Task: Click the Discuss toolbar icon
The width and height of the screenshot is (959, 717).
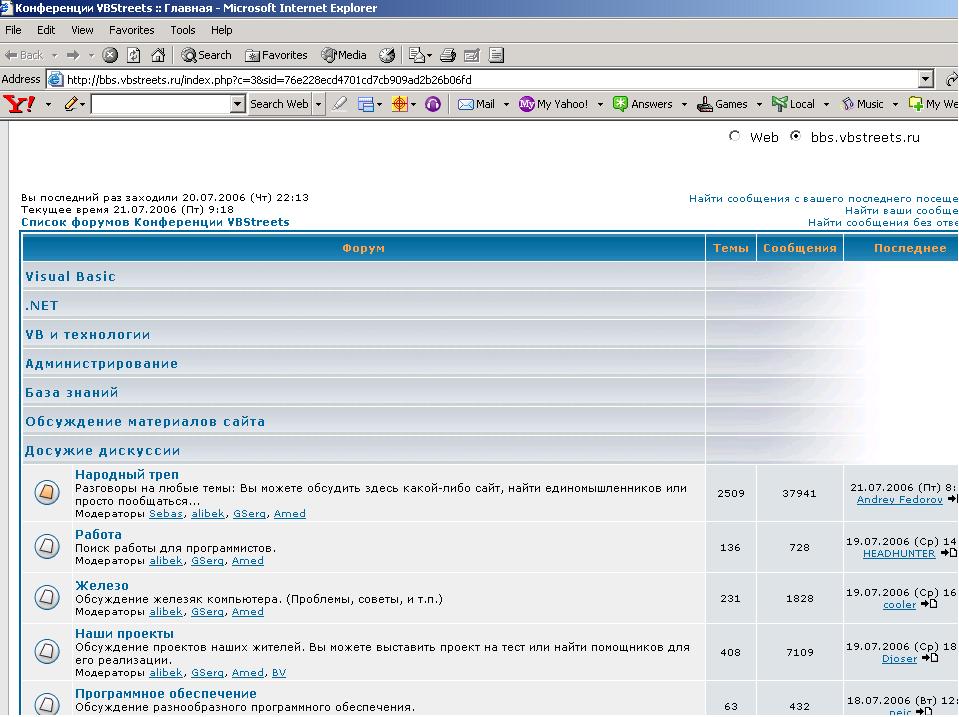Action: pyautogui.click(x=497, y=55)
